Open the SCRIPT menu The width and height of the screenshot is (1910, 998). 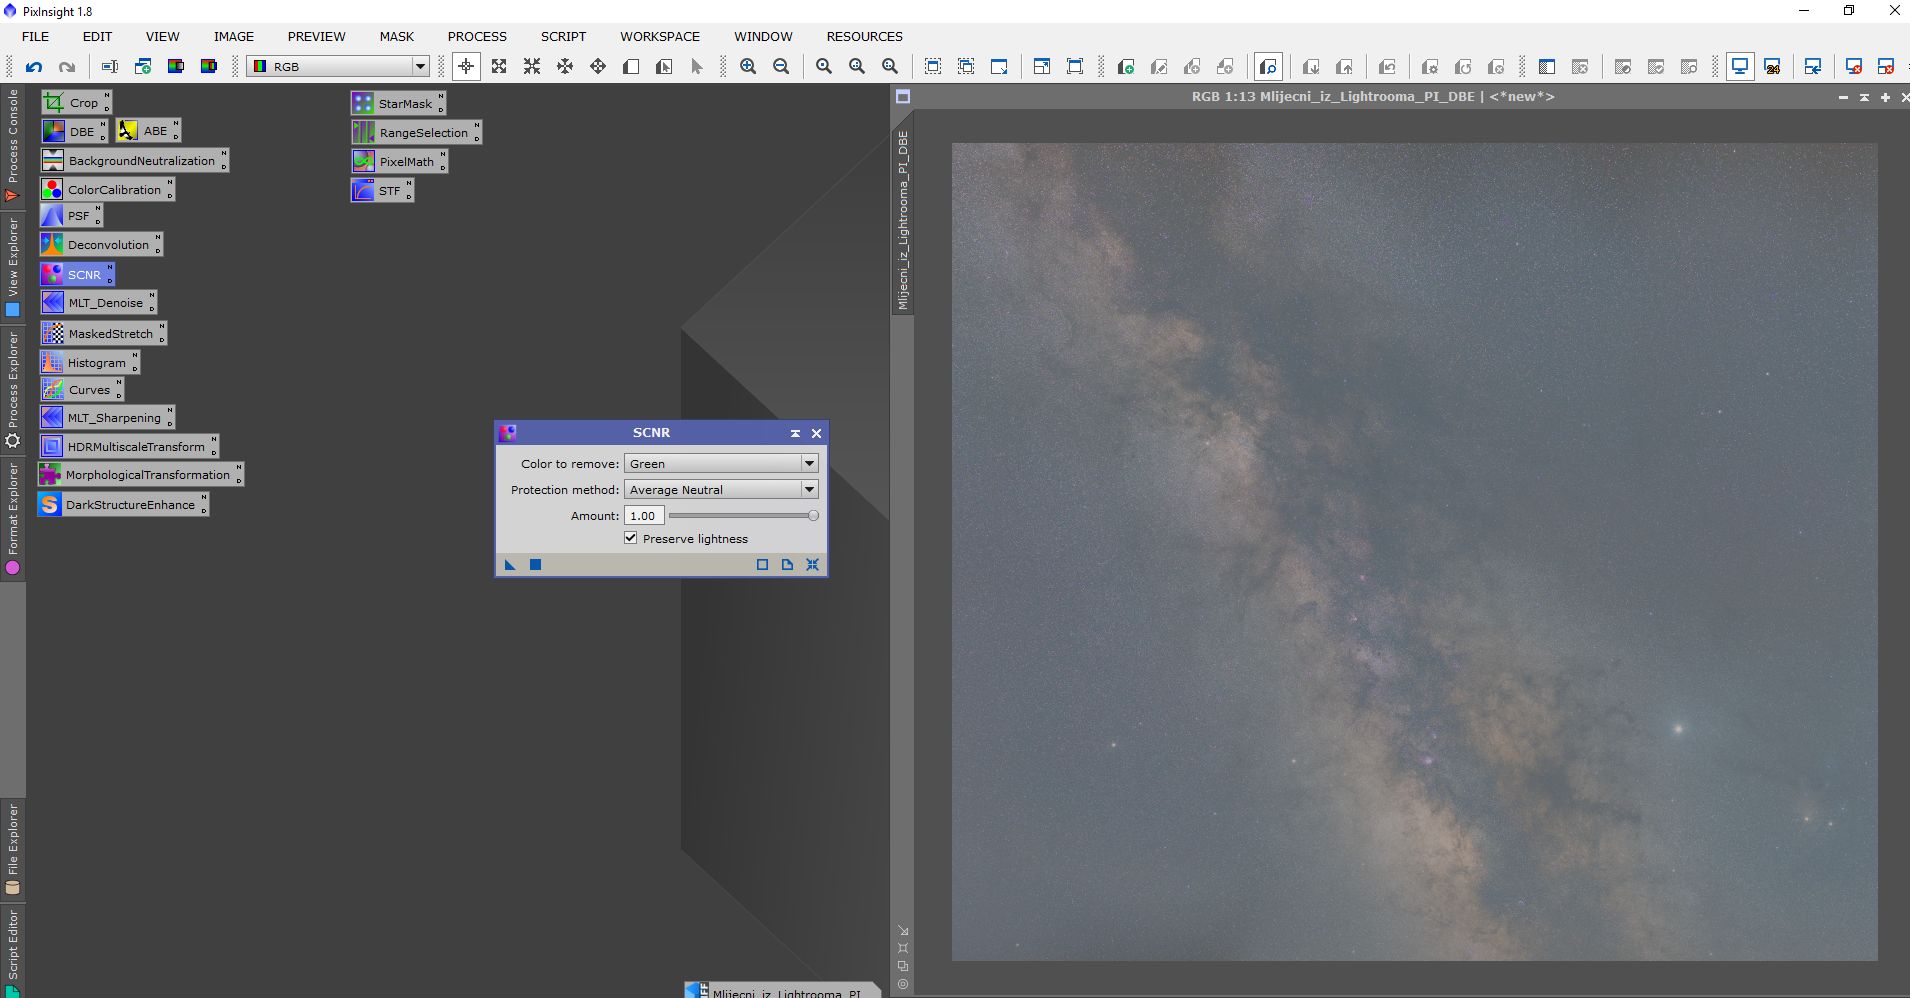563,36
